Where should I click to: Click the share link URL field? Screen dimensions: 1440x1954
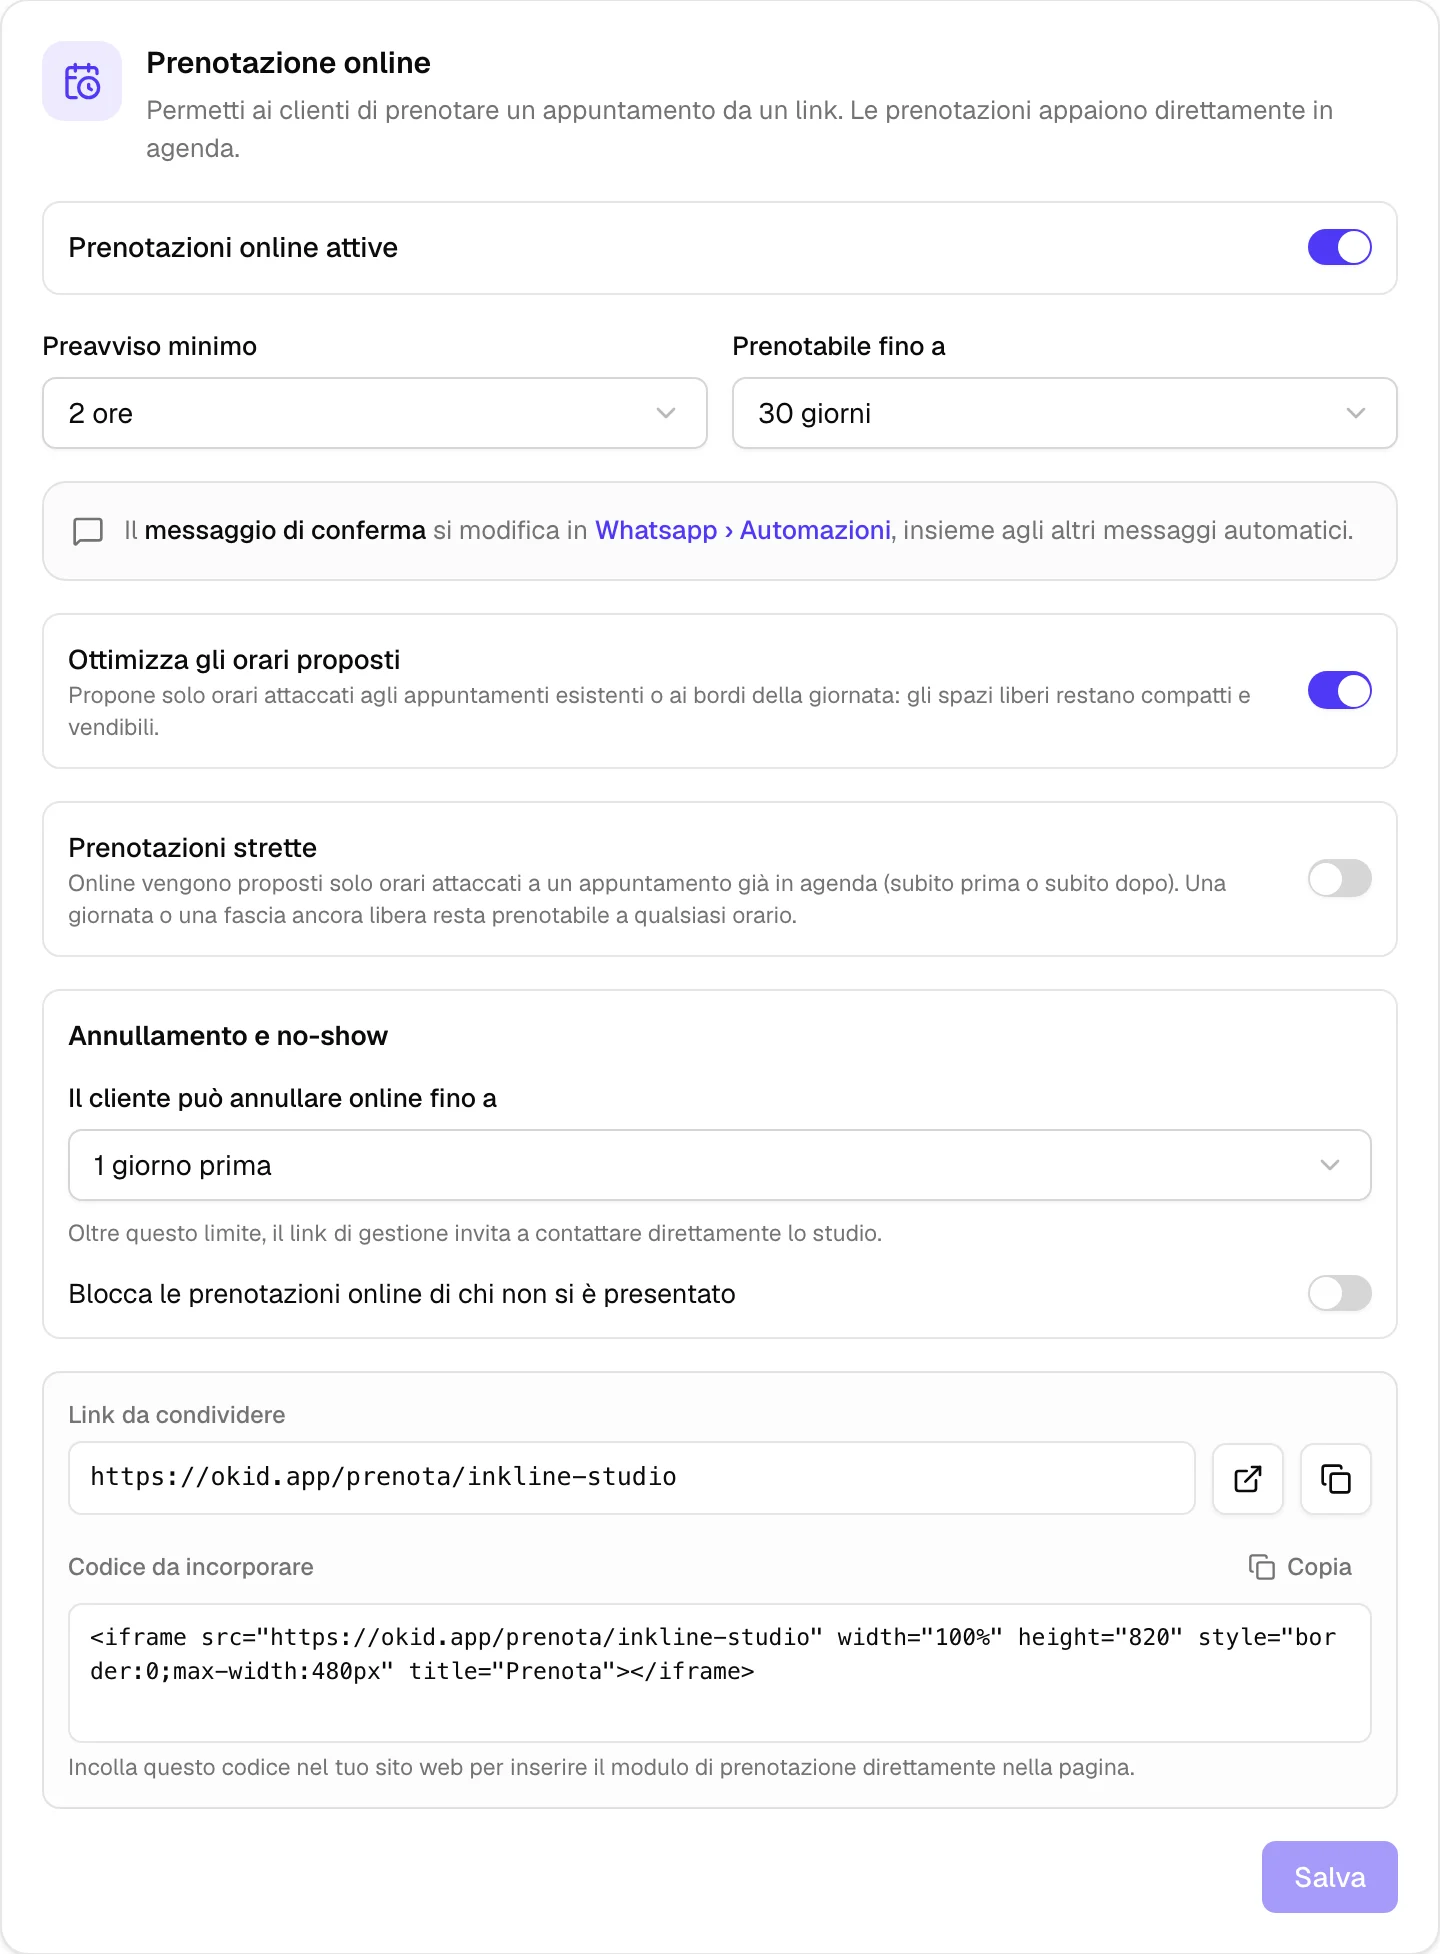point(632,1478)
